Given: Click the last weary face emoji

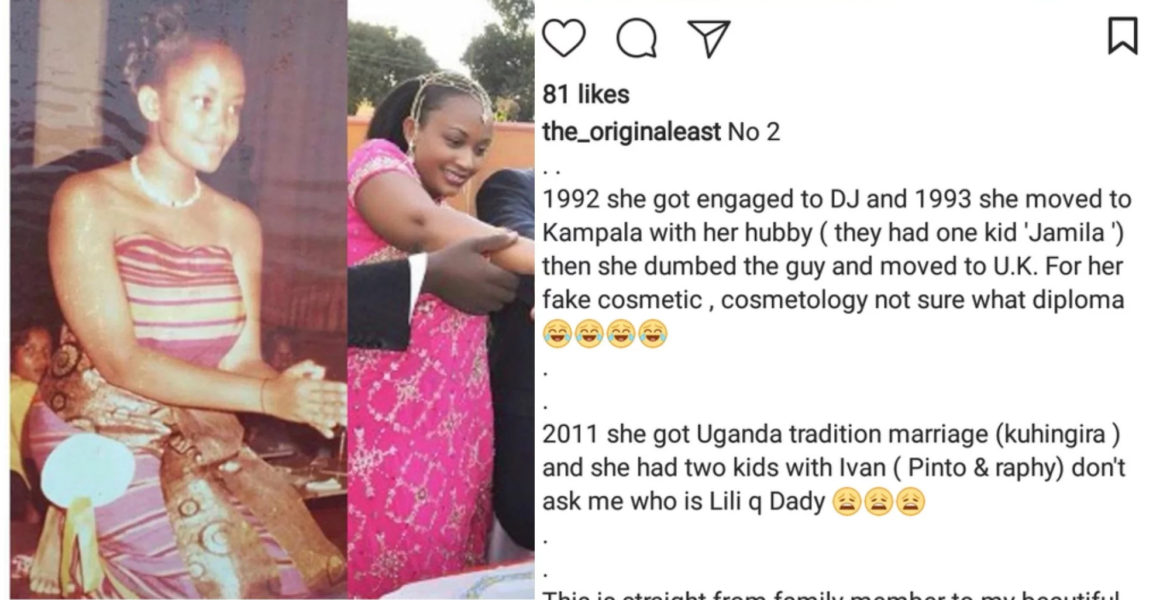Looking at the screenshot, I should pos(910,502).
